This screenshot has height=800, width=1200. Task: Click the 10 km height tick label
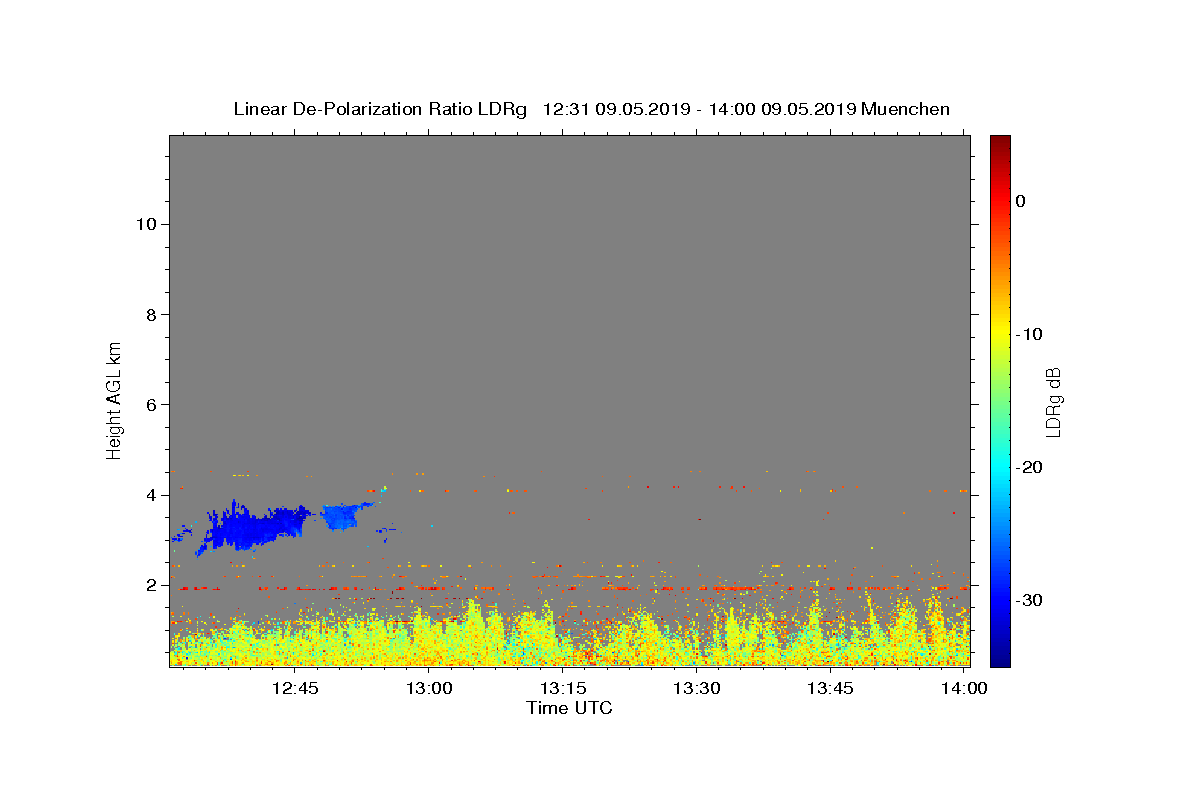tap(146, 224)
